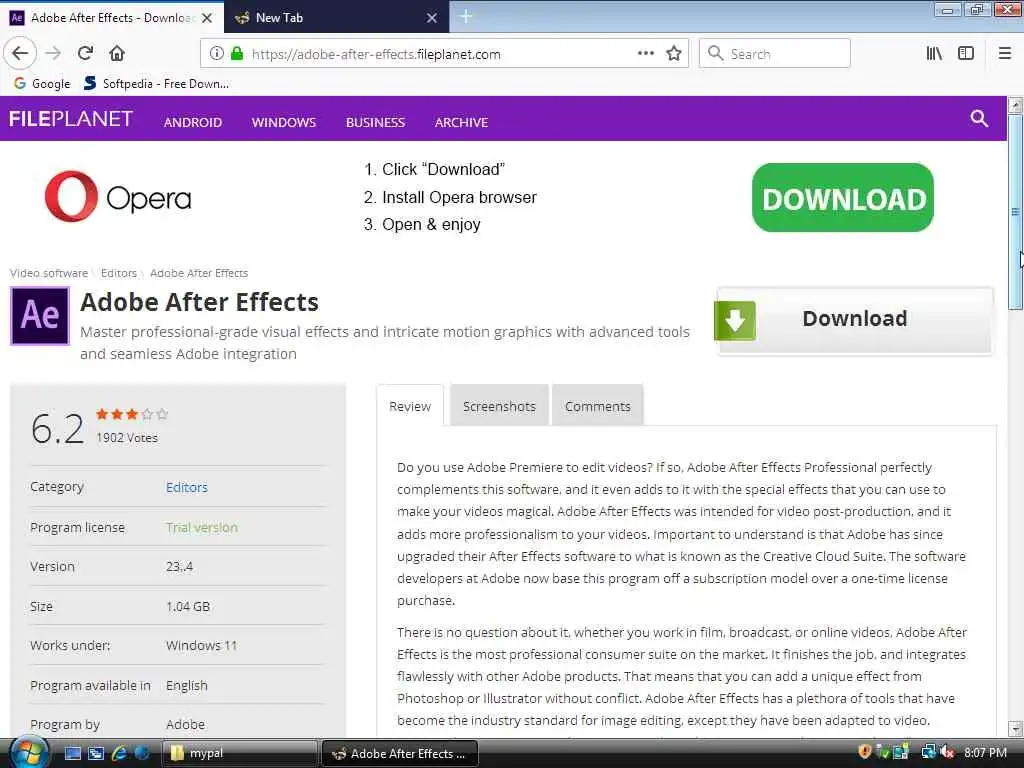Click the Adobe After Effects breadcrumb
This screenshot has width=1024, height=768.
pyautogui.click(x=199, y=273)
